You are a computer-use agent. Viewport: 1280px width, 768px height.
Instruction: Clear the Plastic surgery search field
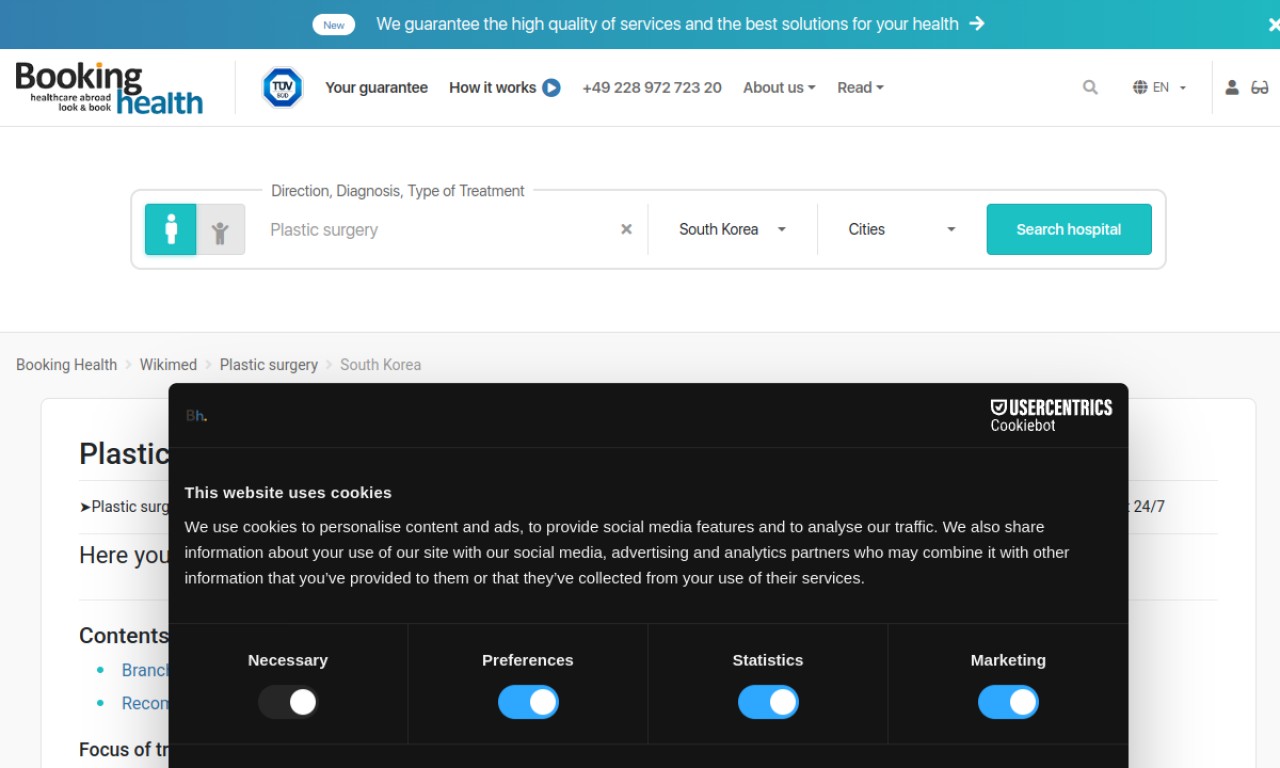pyautogui.click(x=626, y=229)
